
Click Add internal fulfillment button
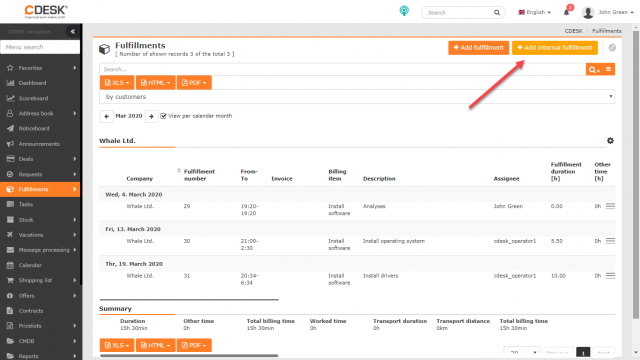[555, 48]
